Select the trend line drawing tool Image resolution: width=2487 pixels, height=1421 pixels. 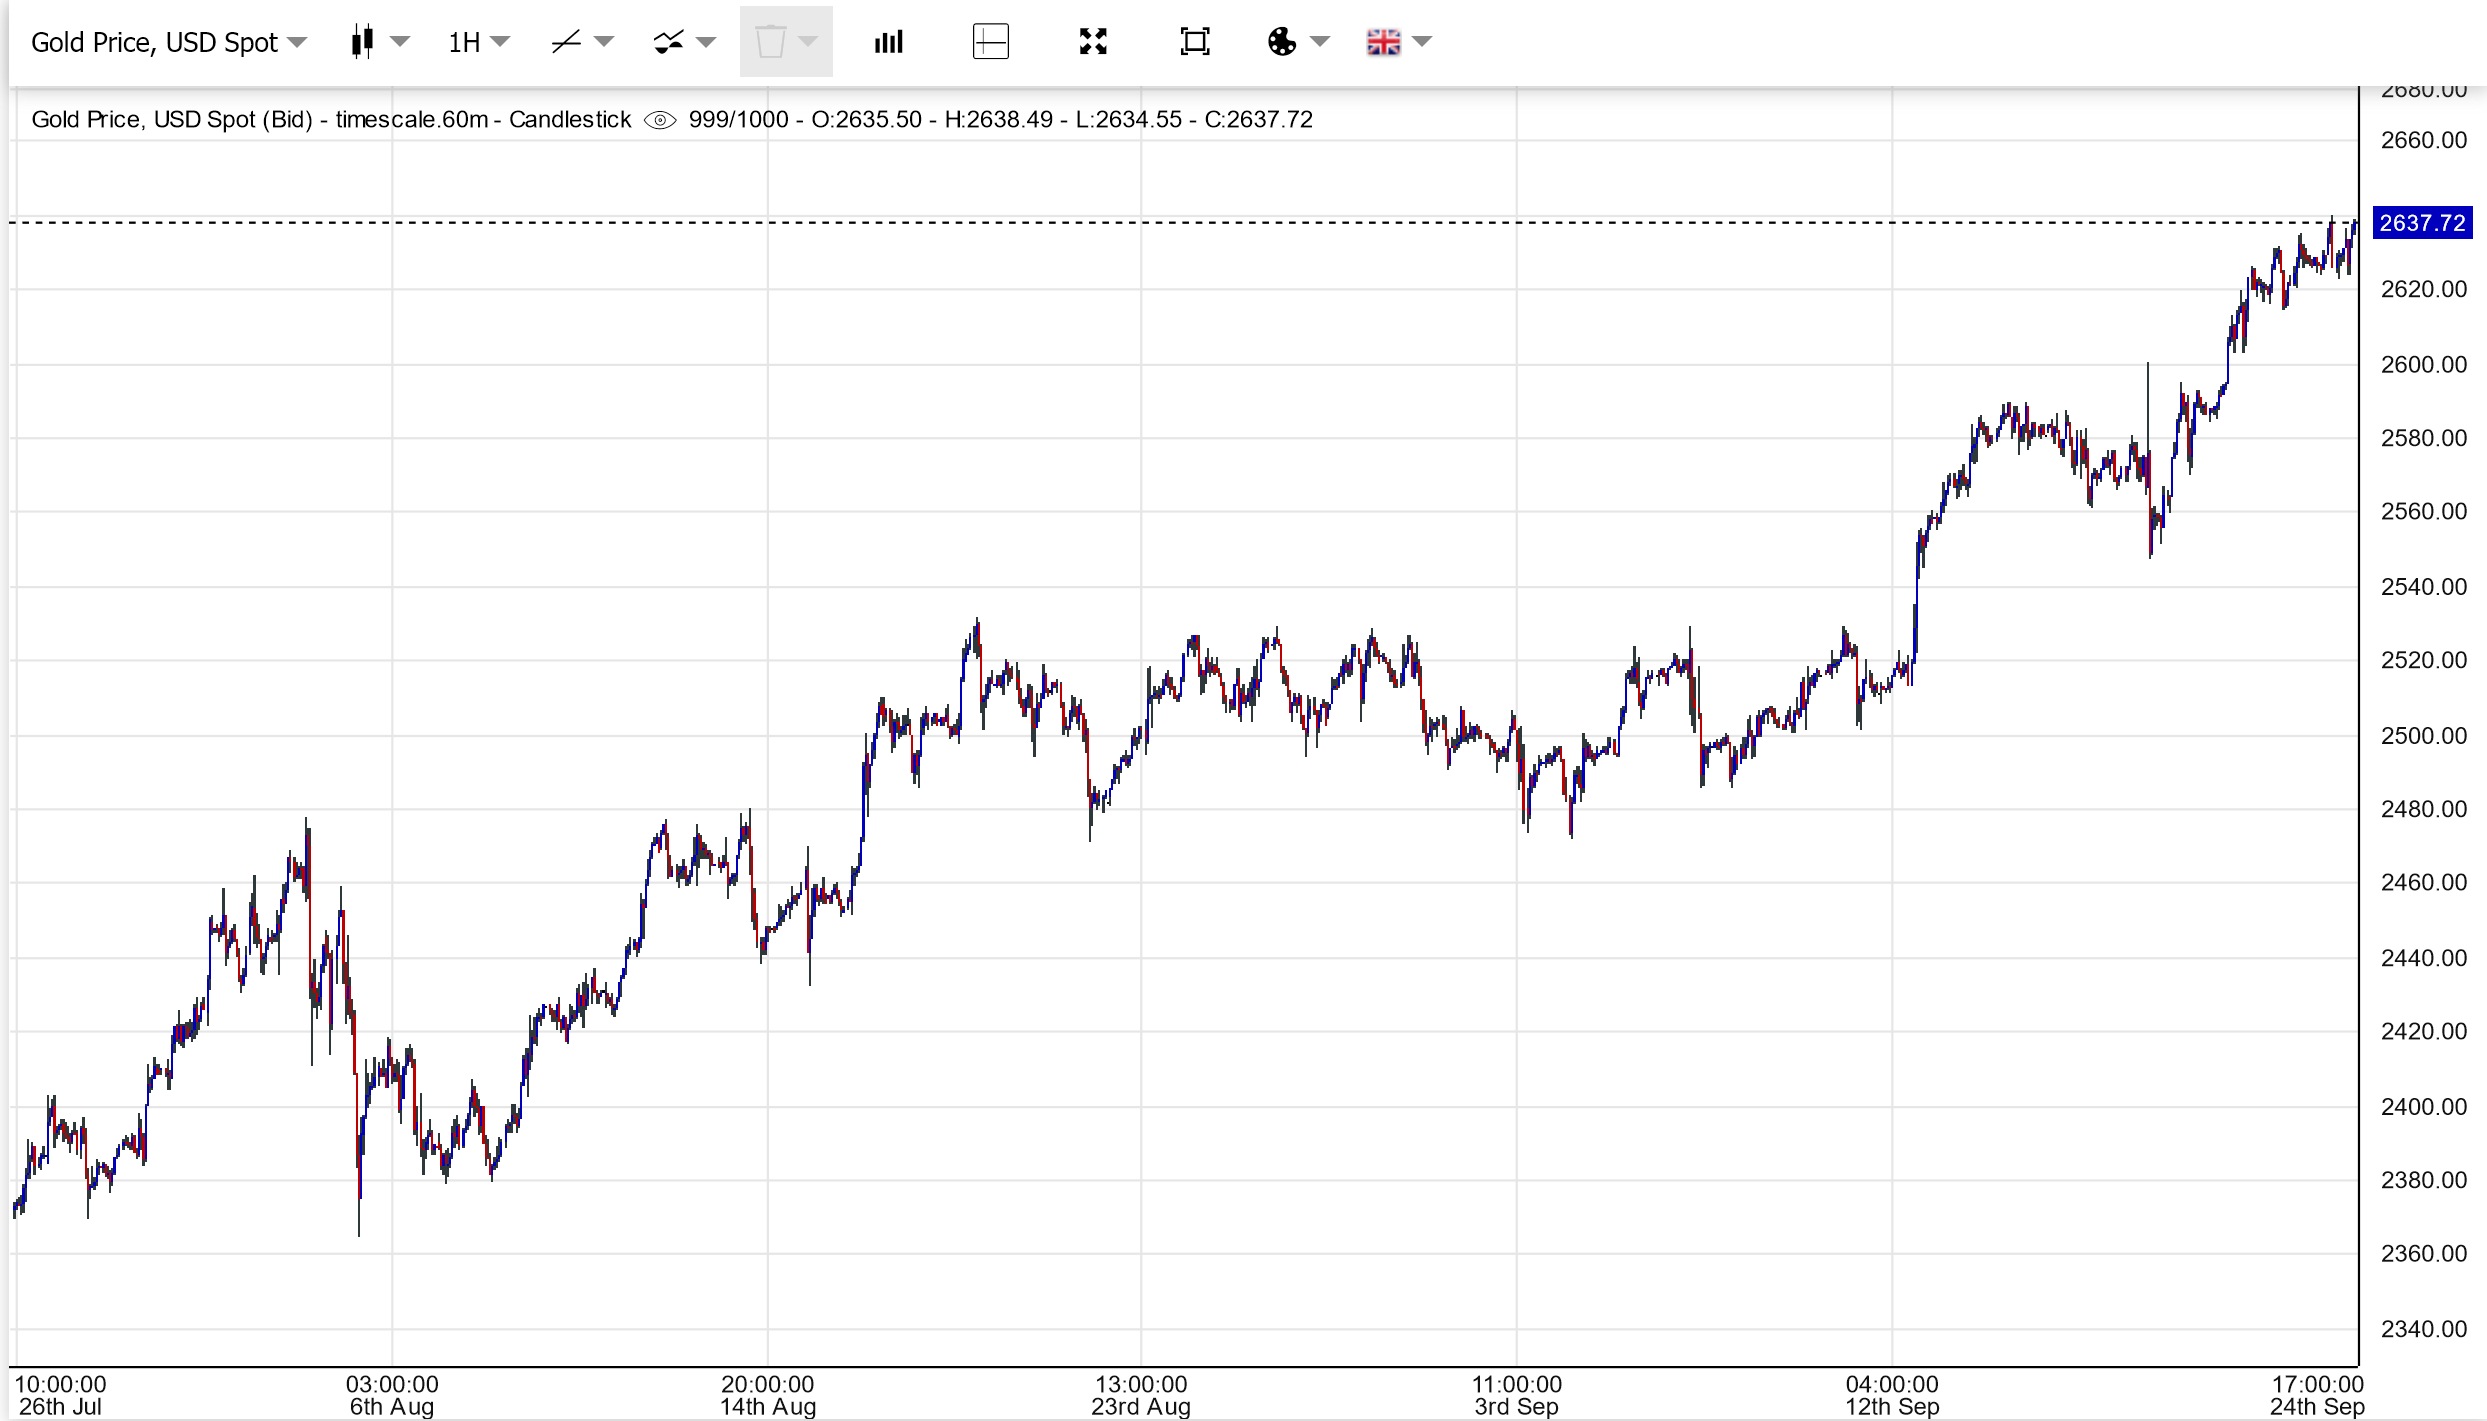pos(566,42)
